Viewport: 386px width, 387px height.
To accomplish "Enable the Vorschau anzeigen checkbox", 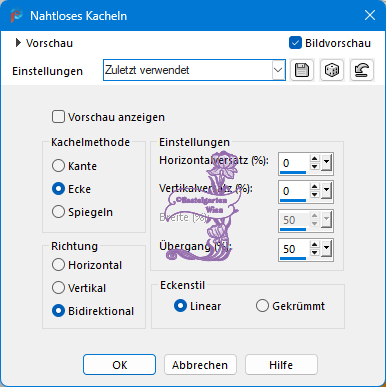I will (58, 117).
